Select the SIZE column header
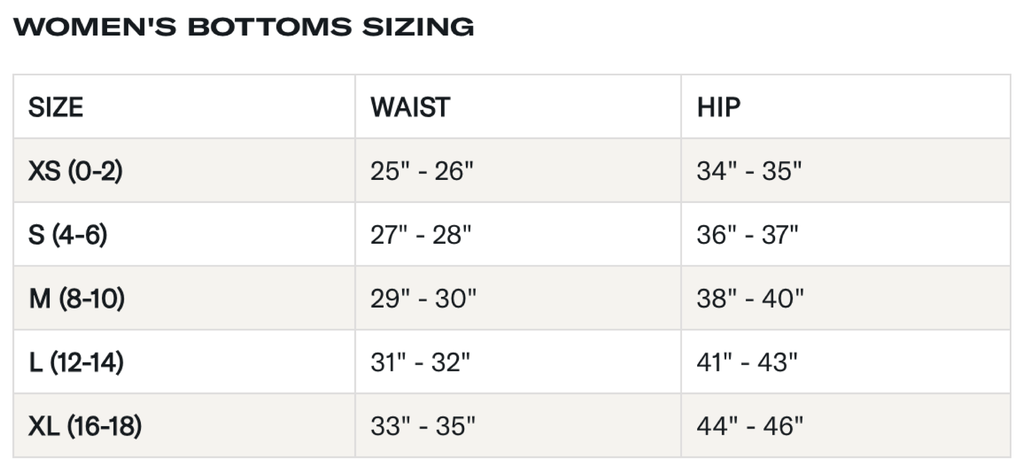1024x475 pixels. (56, 107)
